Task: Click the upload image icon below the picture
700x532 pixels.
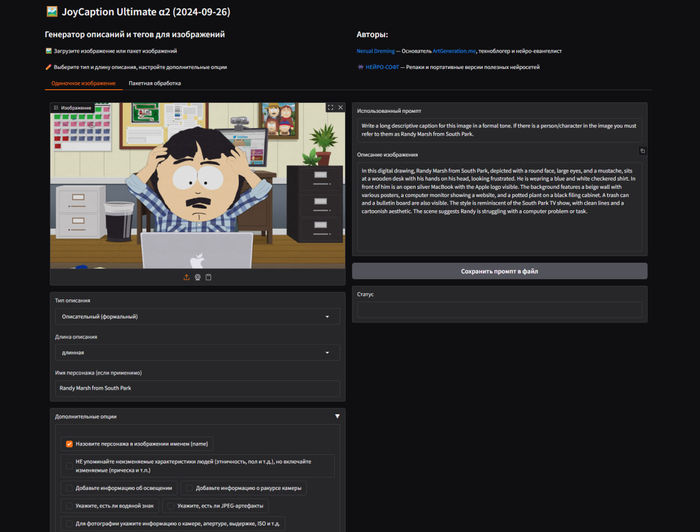Action: pos(186,277)
